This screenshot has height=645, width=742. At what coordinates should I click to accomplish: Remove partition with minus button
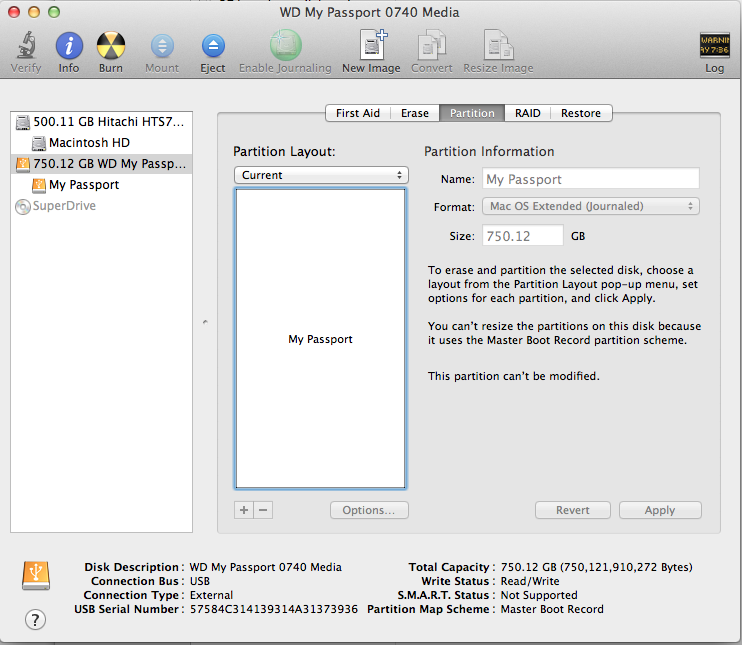coord(264,510)
